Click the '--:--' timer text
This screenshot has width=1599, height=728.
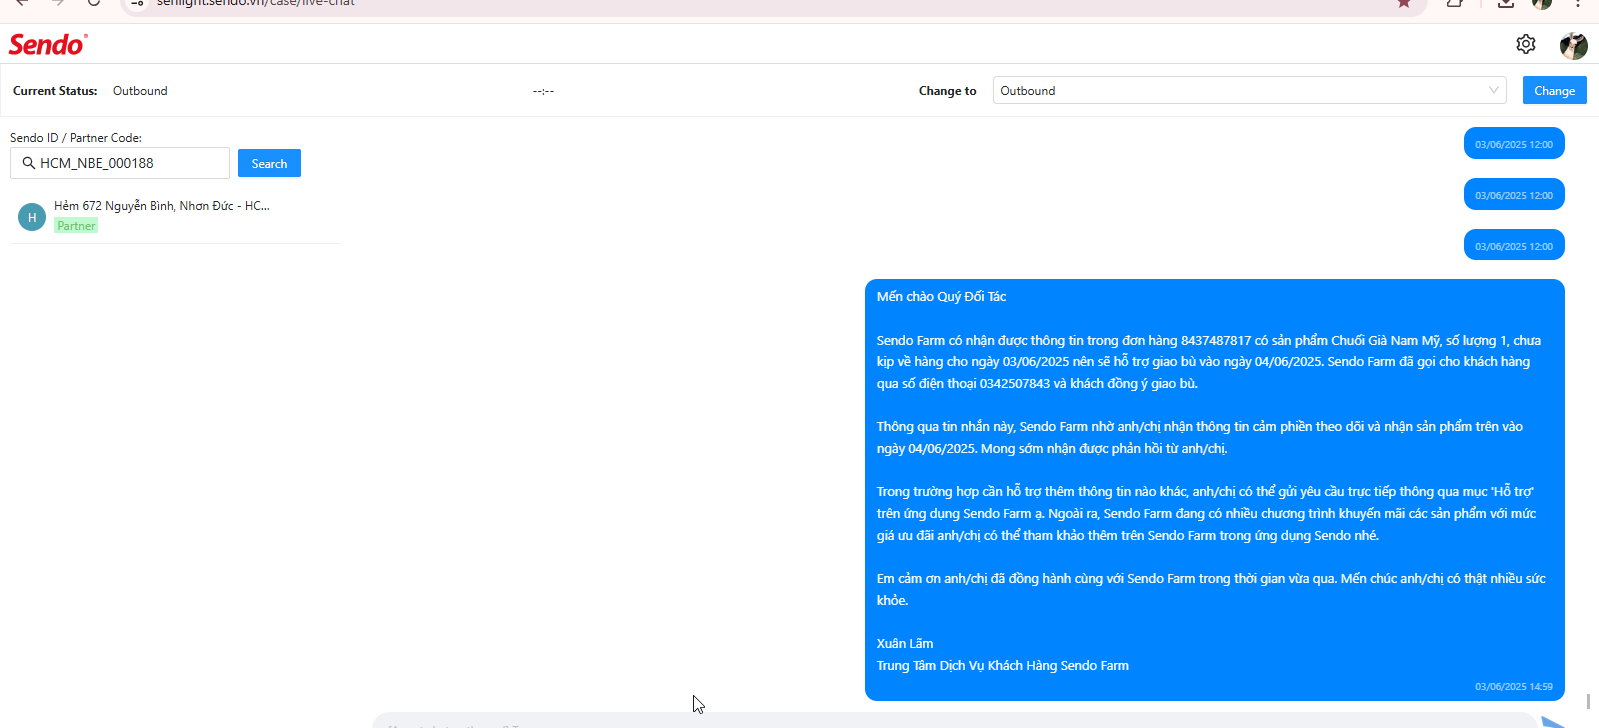(x=543, y=91)
